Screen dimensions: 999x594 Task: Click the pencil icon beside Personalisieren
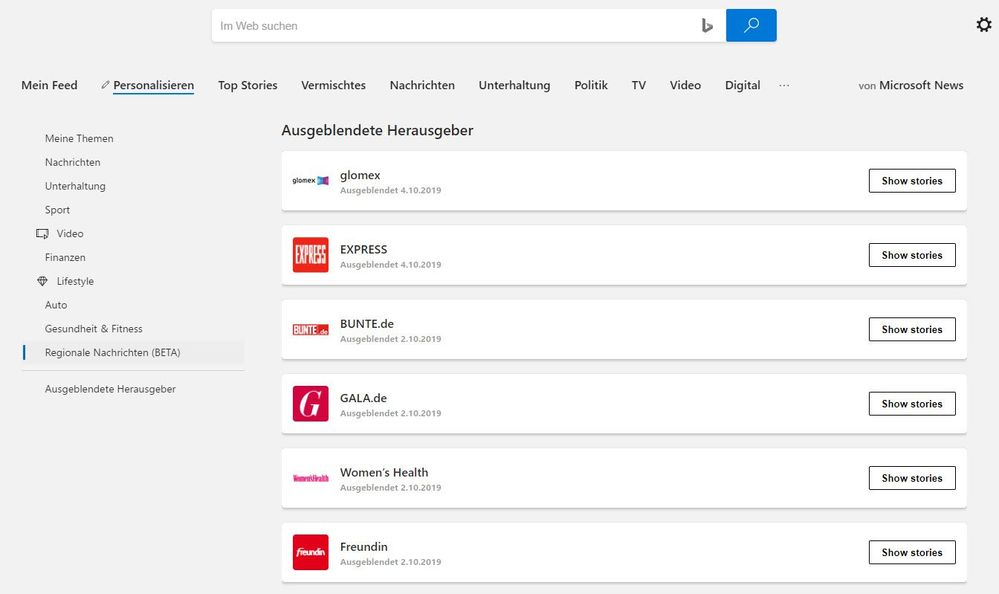tap(105, 85)
